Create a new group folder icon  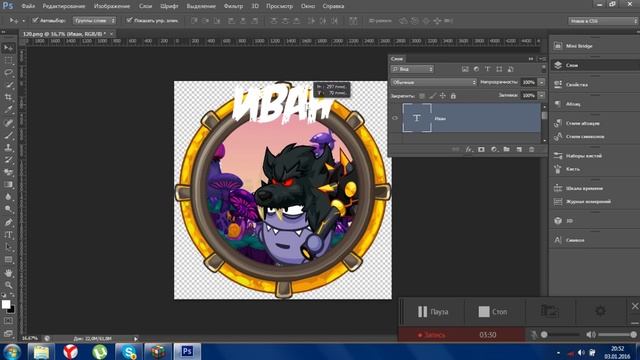(507, 149)
